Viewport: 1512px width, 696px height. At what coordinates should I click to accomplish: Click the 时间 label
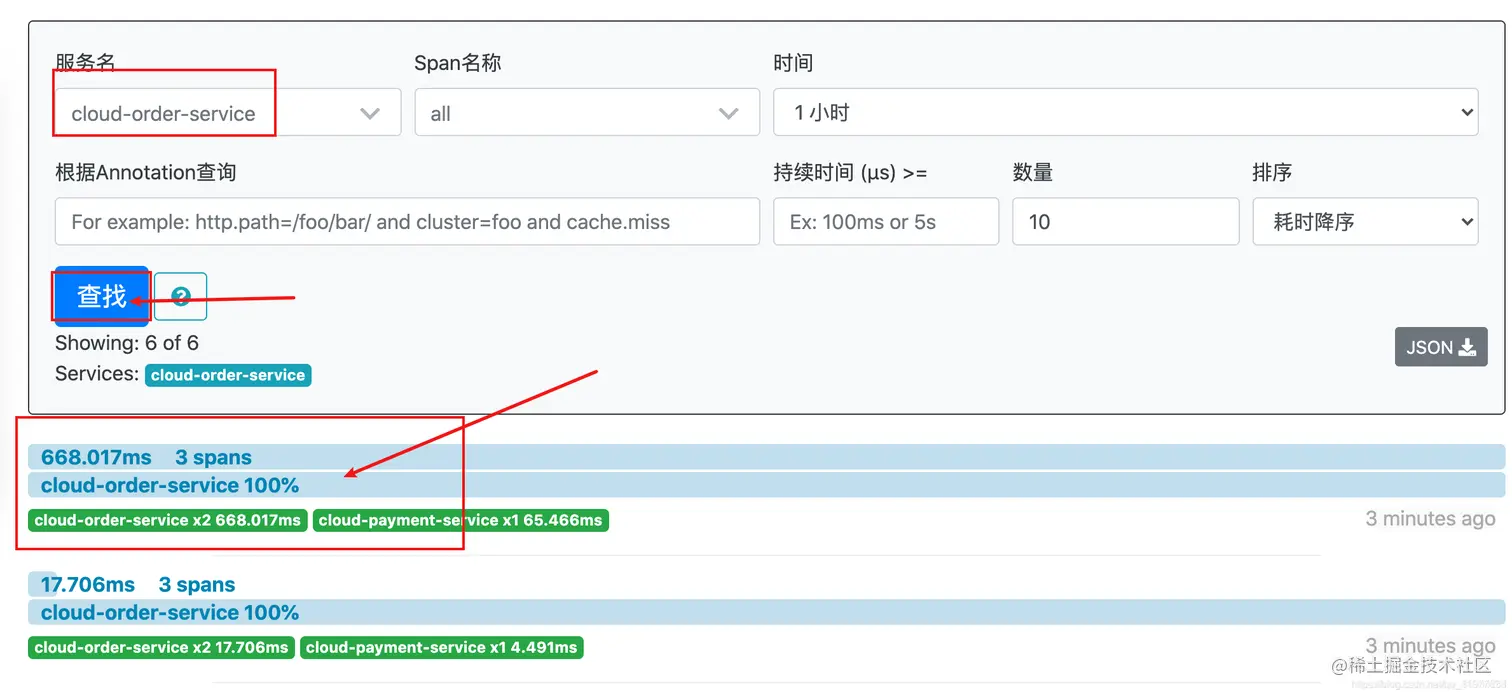coord(793,63)
